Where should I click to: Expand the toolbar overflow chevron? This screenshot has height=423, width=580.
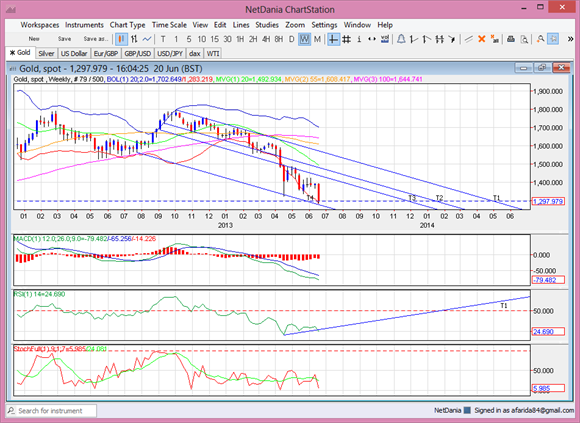click(x=570, y=39)
